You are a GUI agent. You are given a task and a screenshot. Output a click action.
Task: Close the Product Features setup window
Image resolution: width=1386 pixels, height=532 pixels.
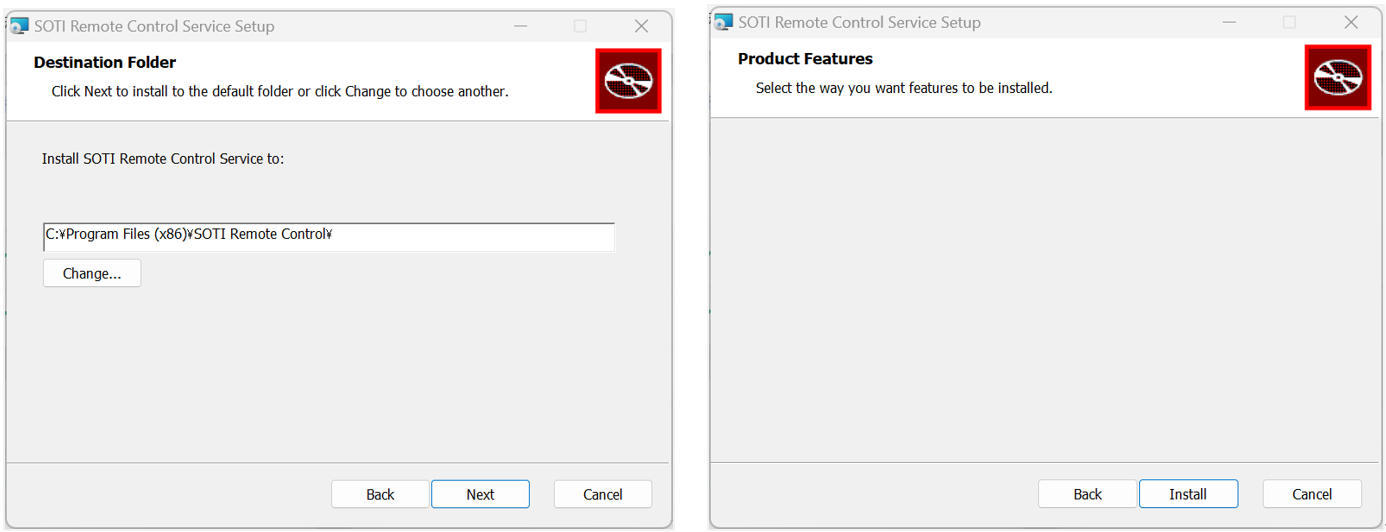(1351, 22)
